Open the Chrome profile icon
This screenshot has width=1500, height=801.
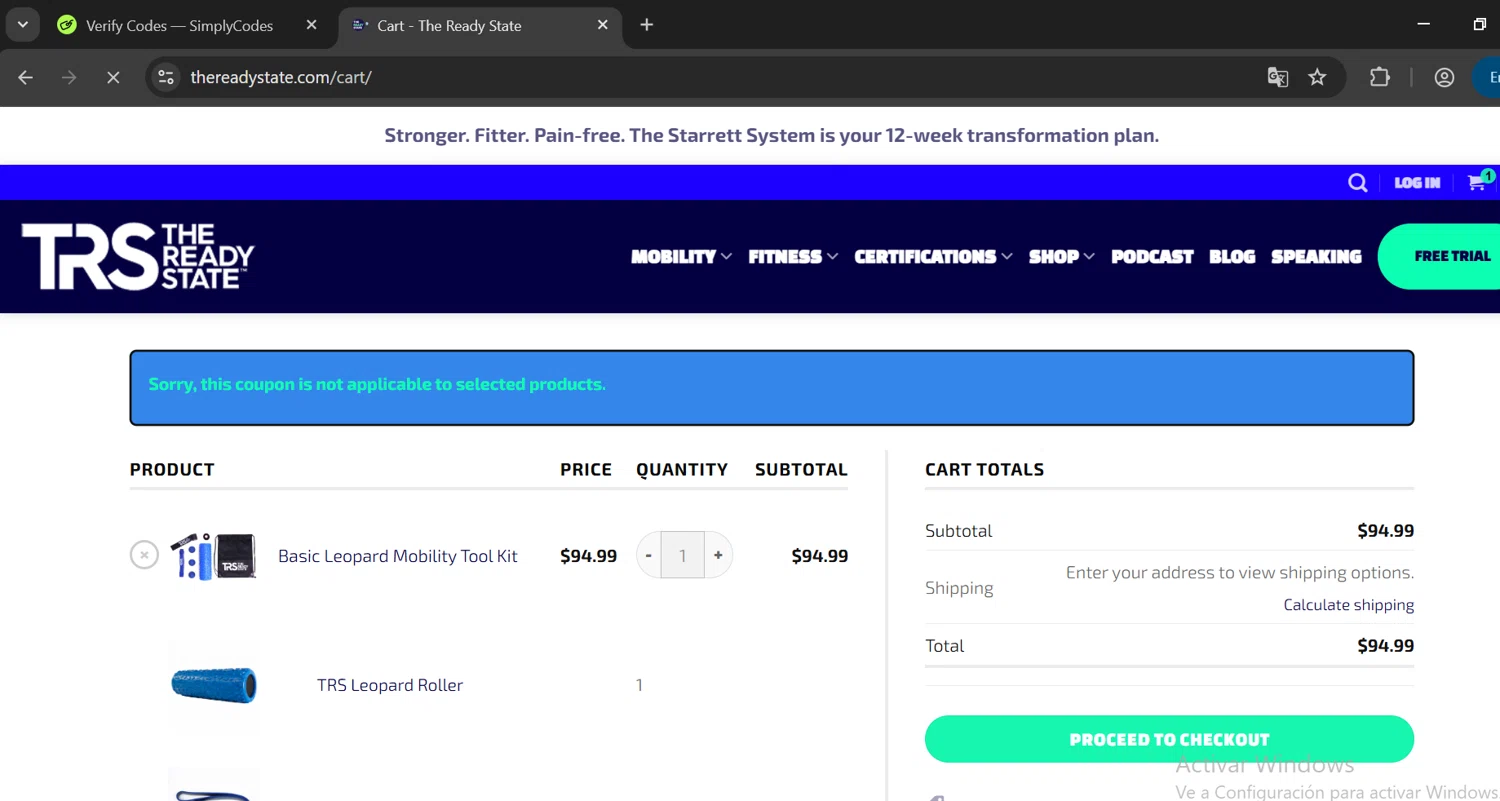coord(1444,77)
